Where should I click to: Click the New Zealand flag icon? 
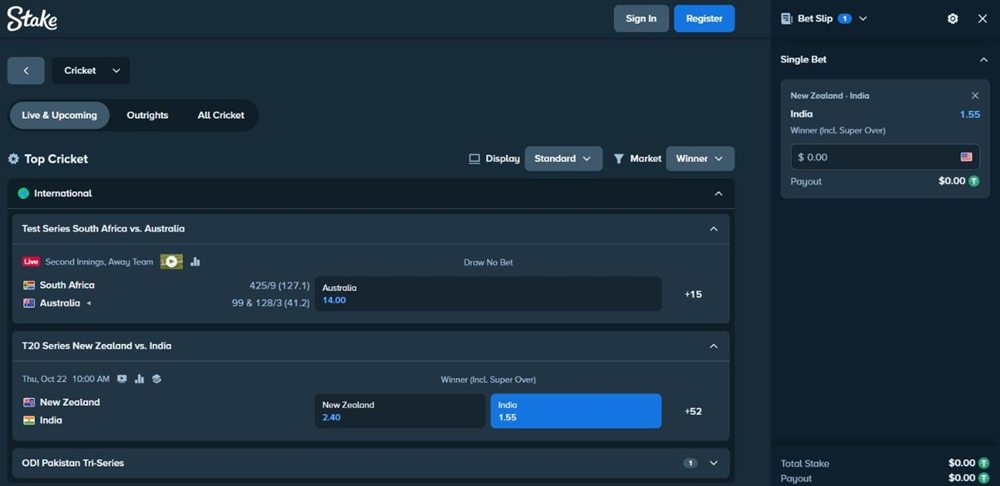click(x=29, y=402)
